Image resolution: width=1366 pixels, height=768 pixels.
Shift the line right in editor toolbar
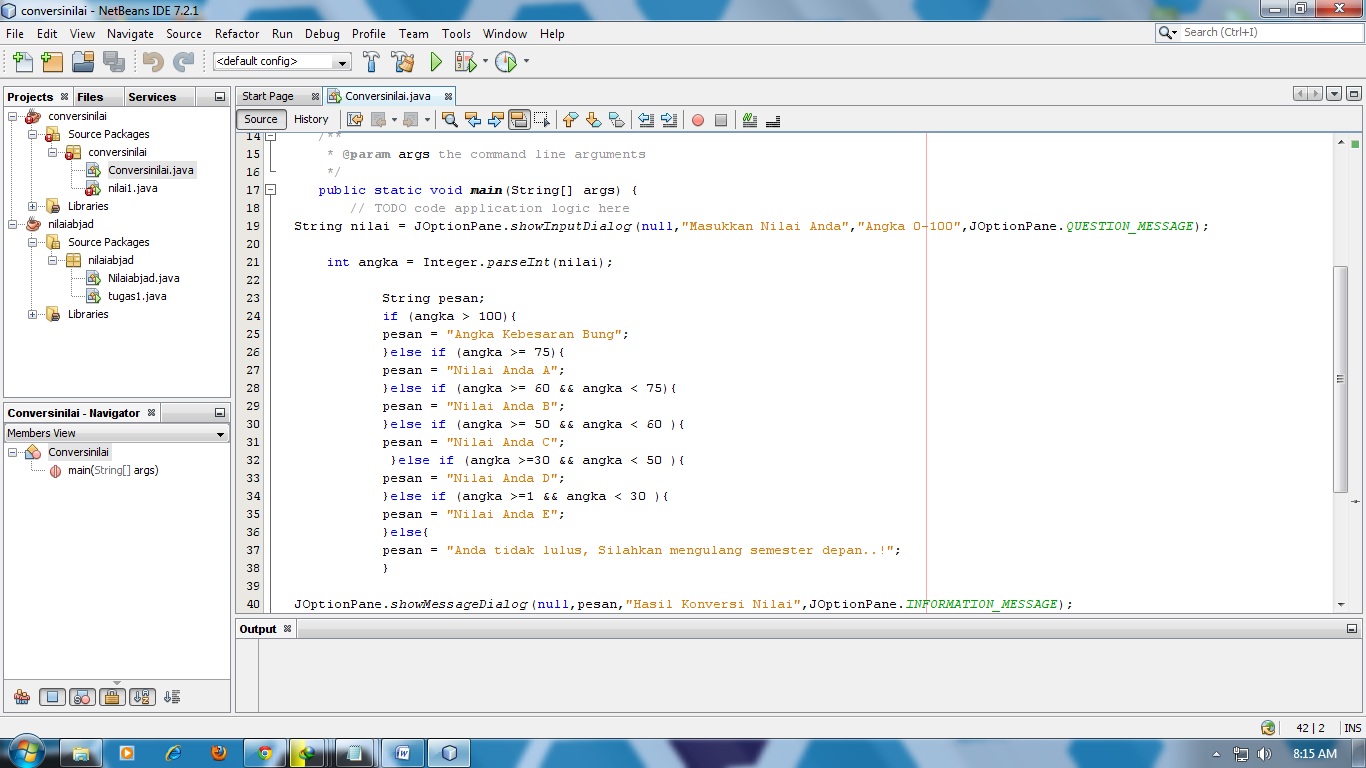click(x=669, y=120)
